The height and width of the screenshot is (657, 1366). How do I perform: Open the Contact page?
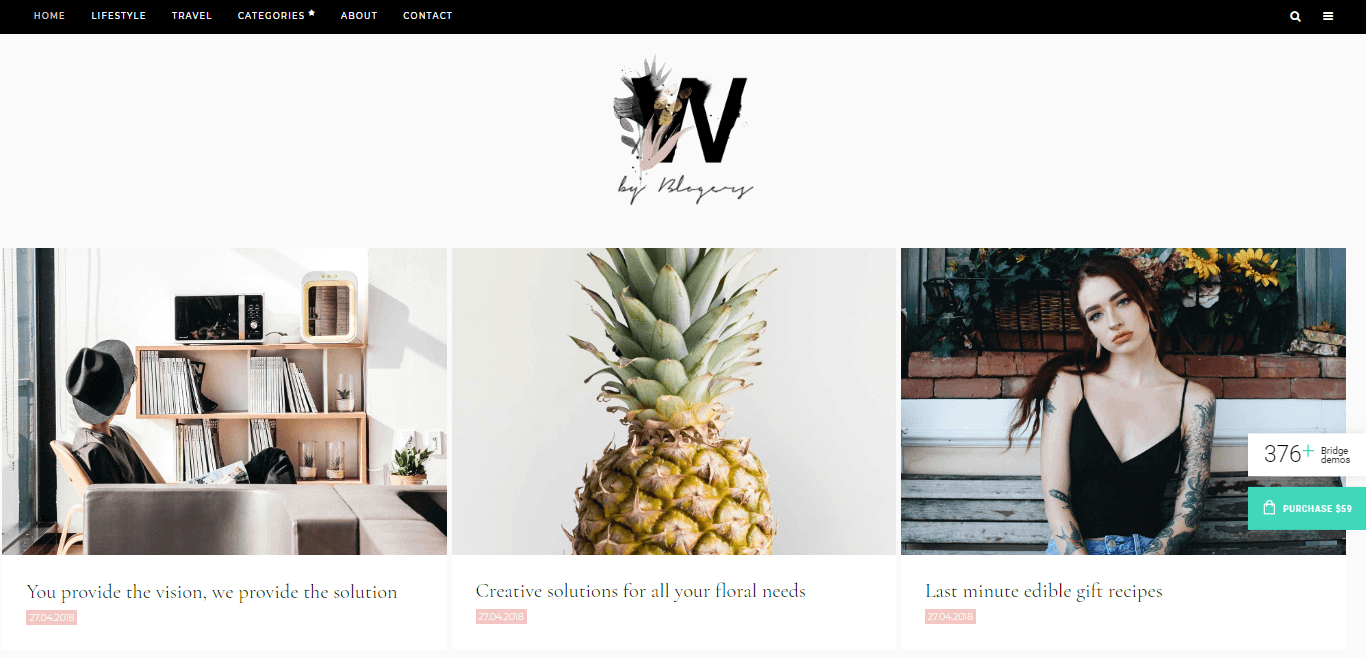click(428, 16)
